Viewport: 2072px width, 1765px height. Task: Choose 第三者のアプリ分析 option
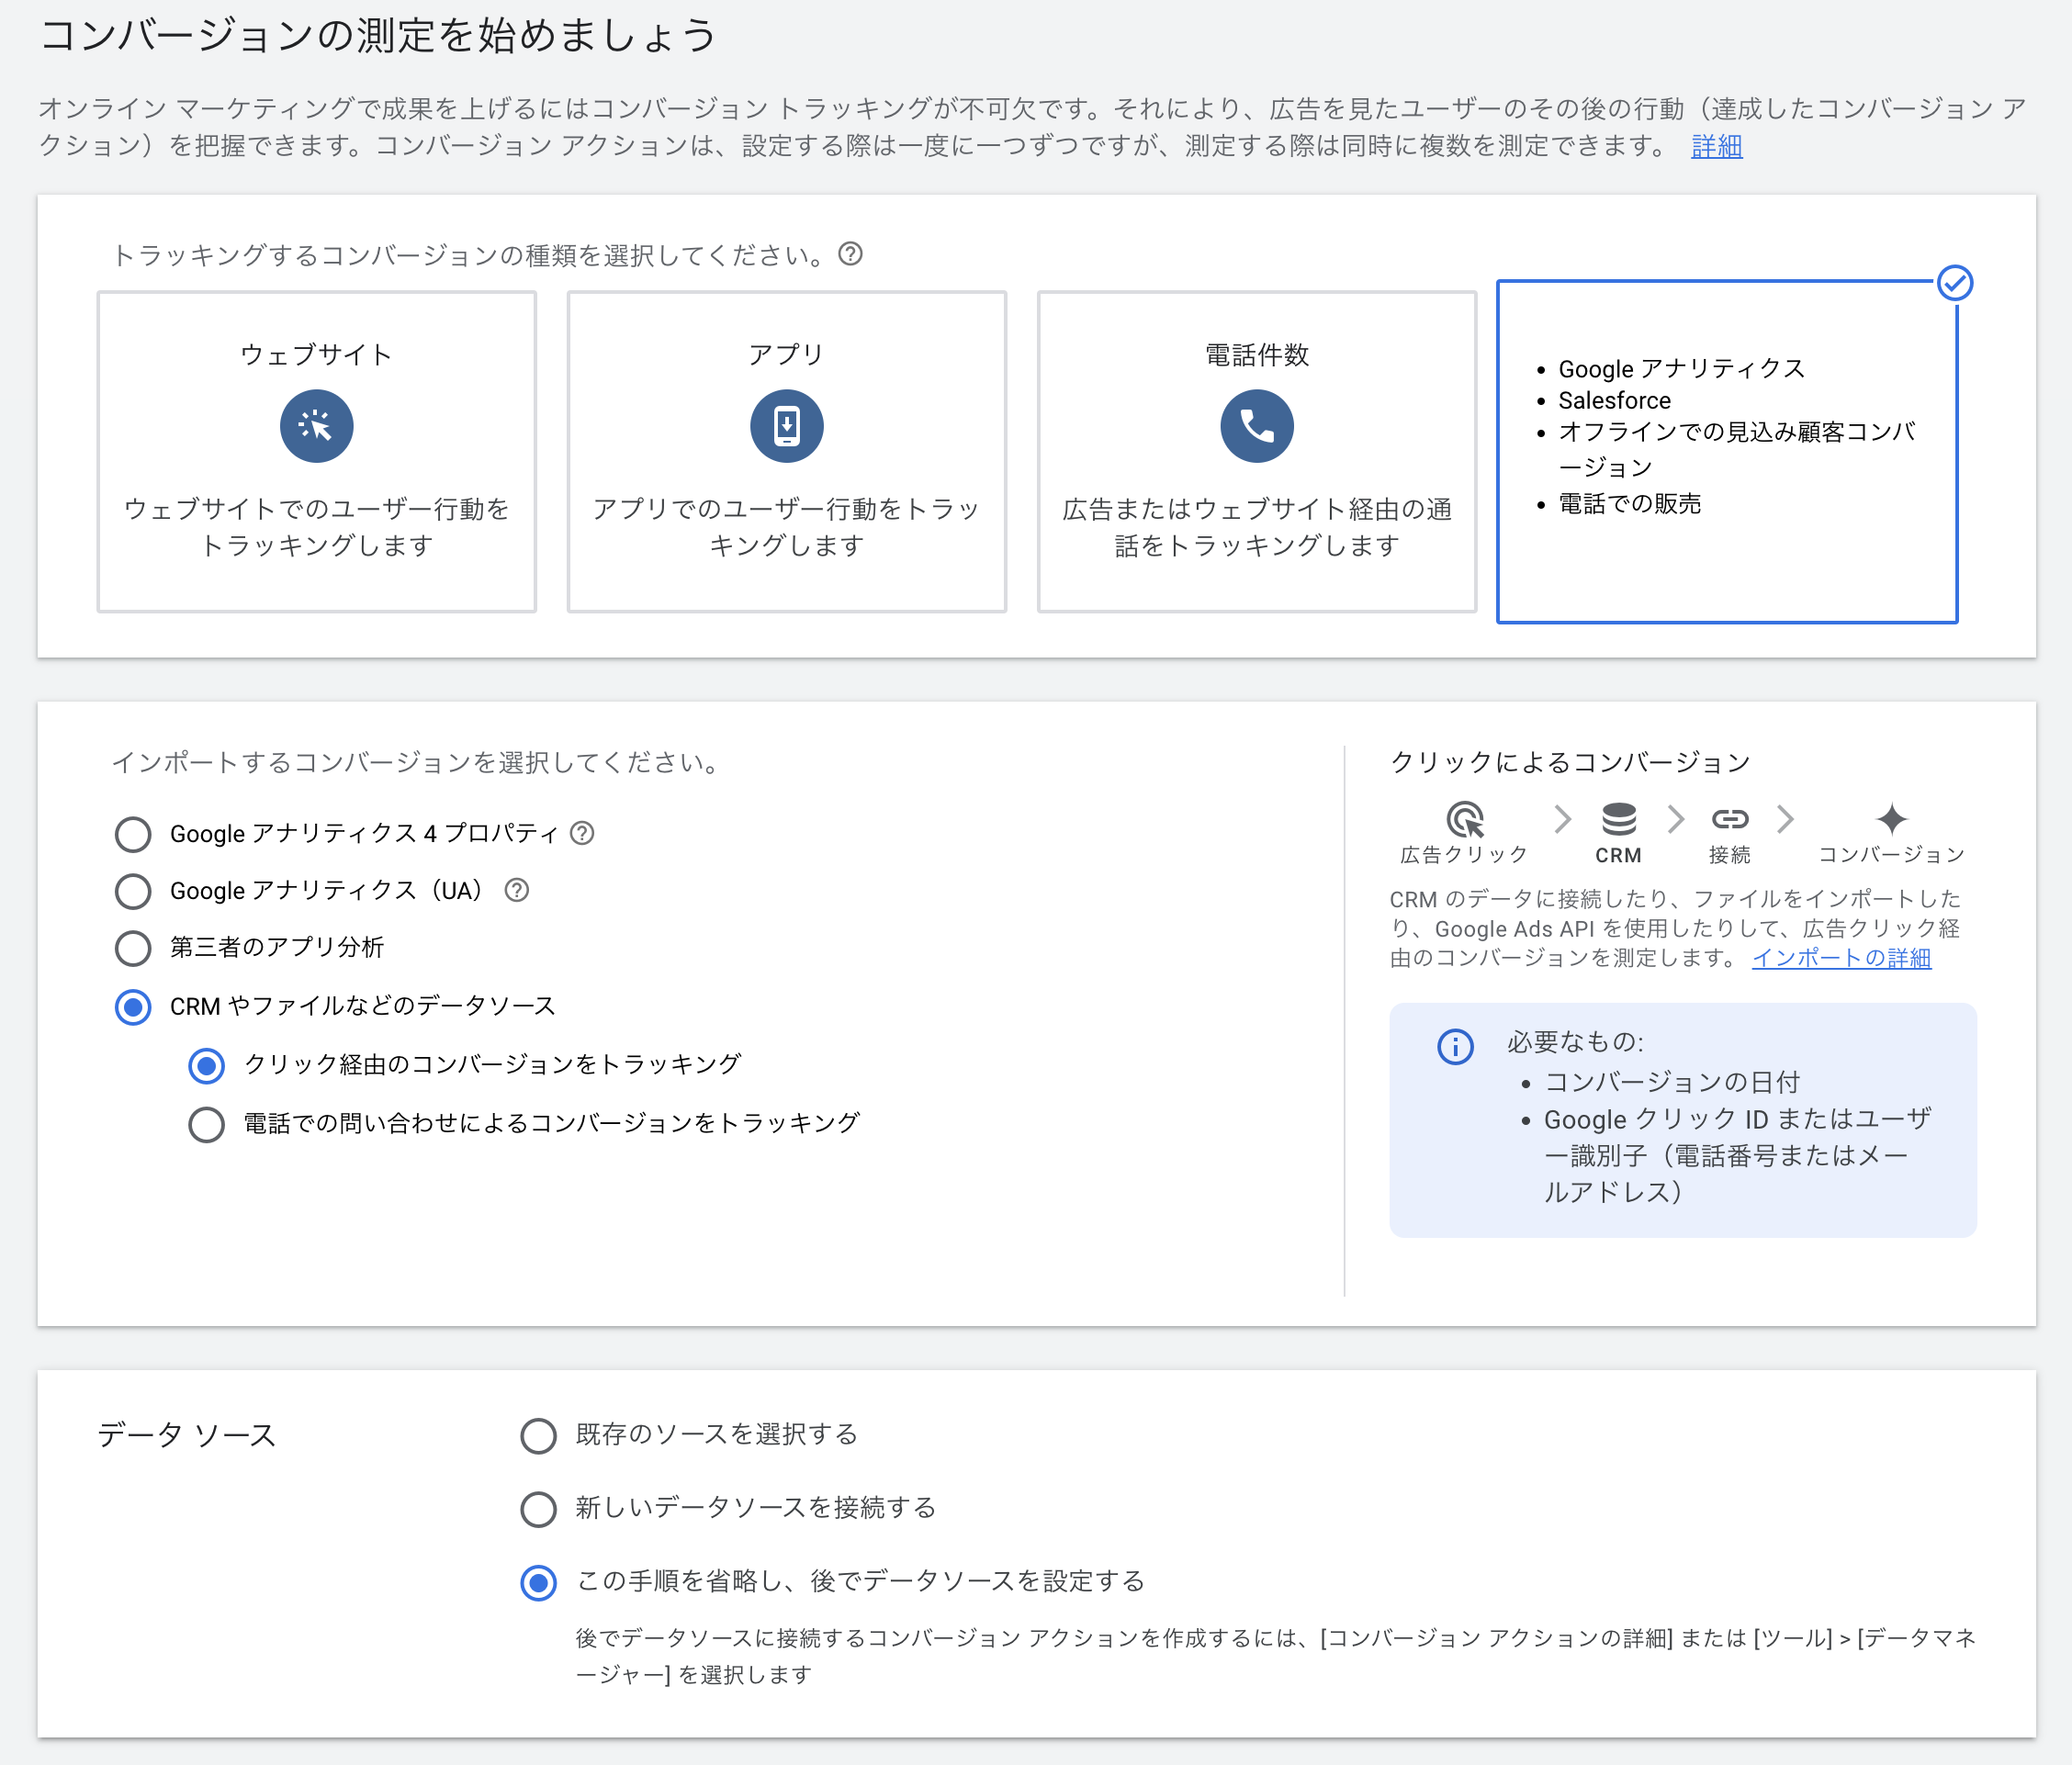click(x=133, y=948)
